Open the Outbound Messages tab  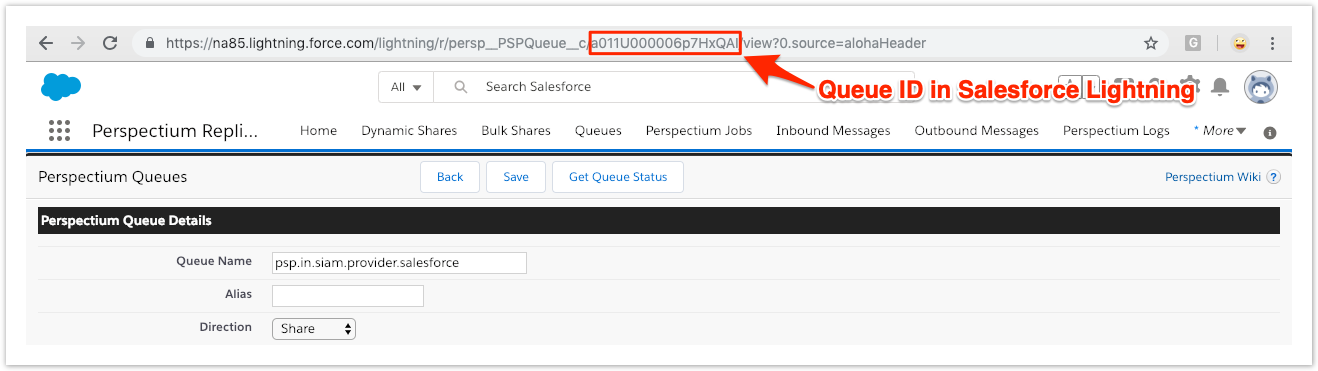(977, 131)
